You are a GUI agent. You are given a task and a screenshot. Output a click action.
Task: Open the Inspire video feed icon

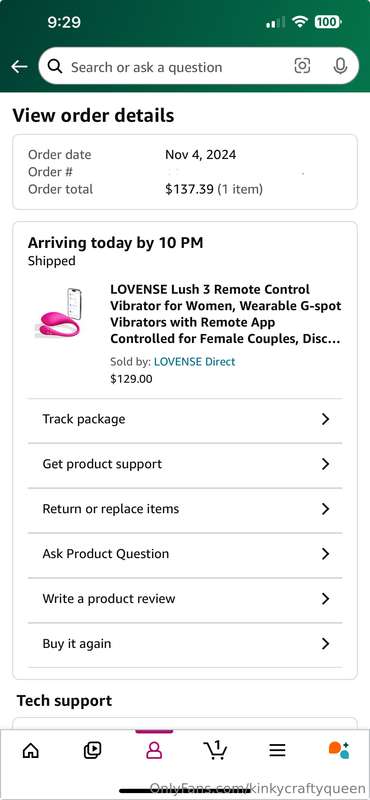[x=92, y=749]
